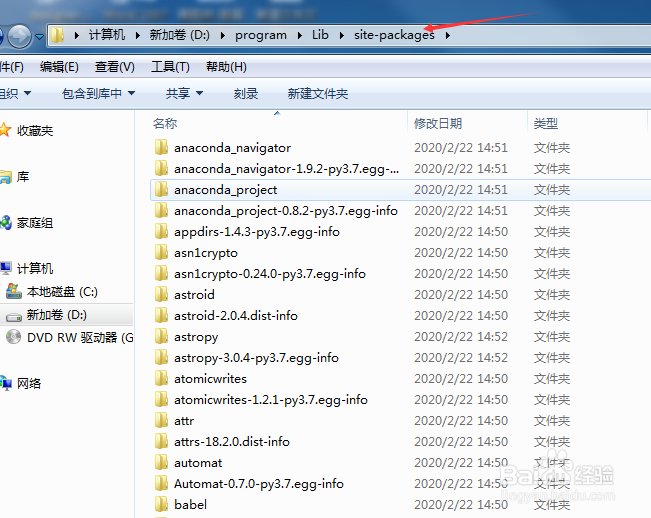651x518 pixels.
Task: Open the 工具(T) menu
Action: click(x=170, y=67)
